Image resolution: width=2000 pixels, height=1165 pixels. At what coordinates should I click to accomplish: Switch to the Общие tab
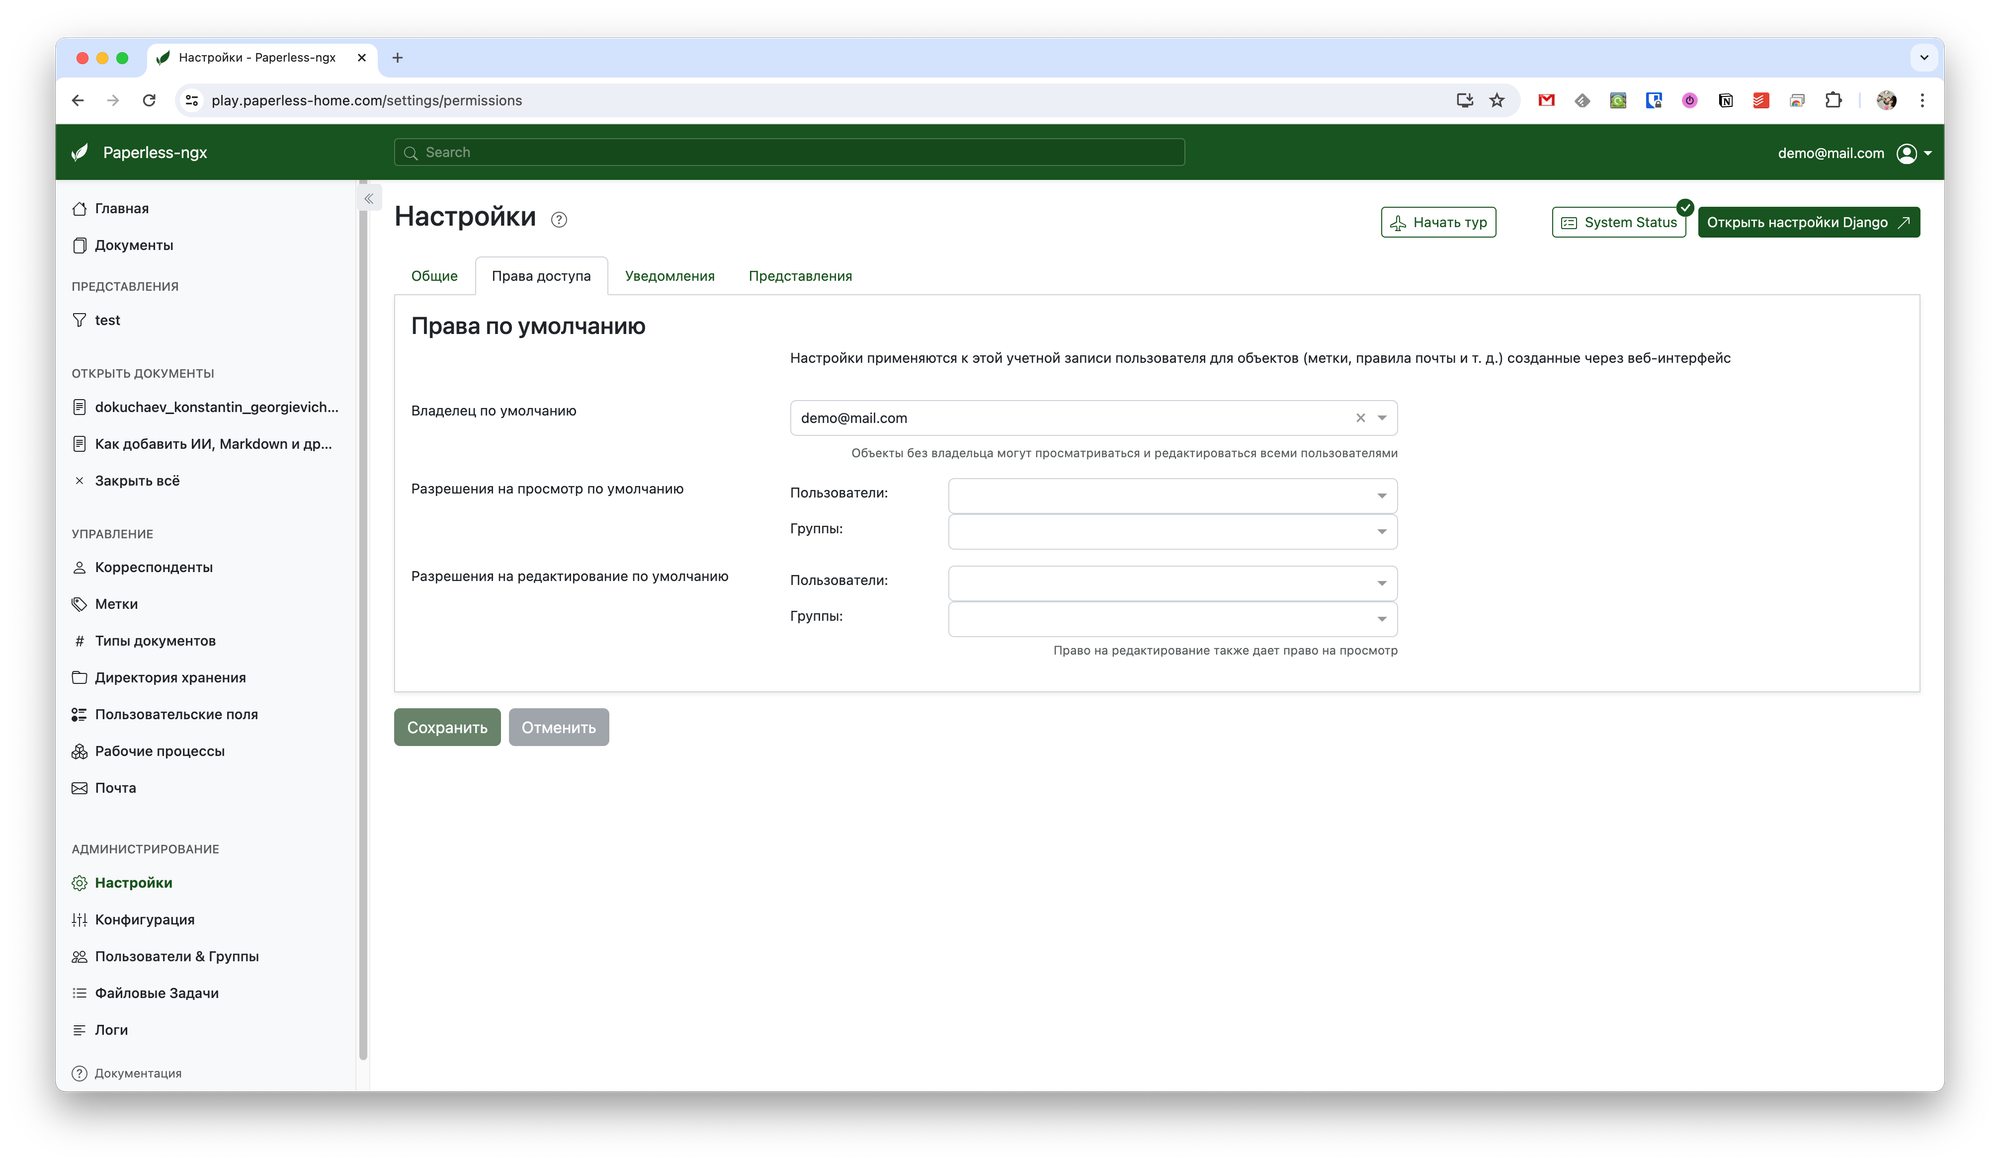[434, 276]
